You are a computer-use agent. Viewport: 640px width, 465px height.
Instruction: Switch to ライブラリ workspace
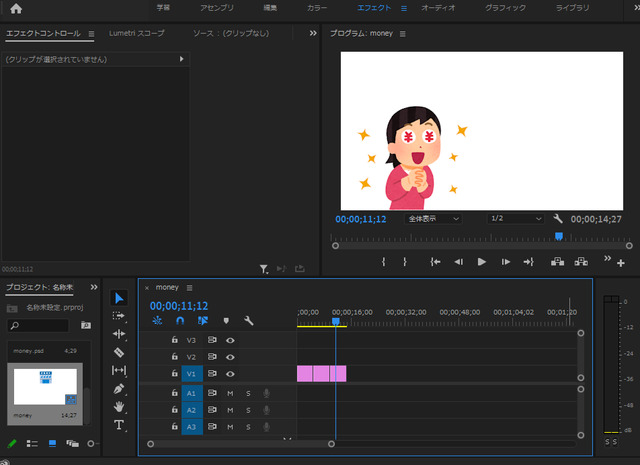click(572, 8)
